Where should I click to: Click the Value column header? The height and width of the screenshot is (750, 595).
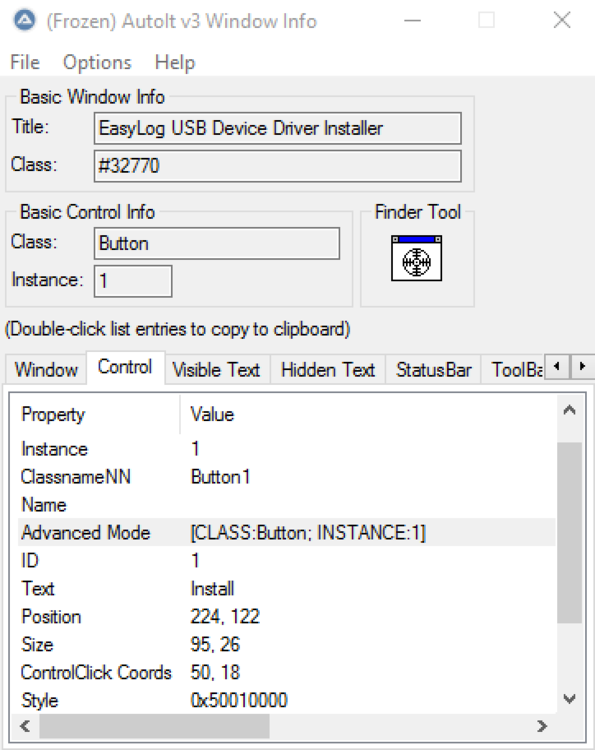[x=368, y=414]
